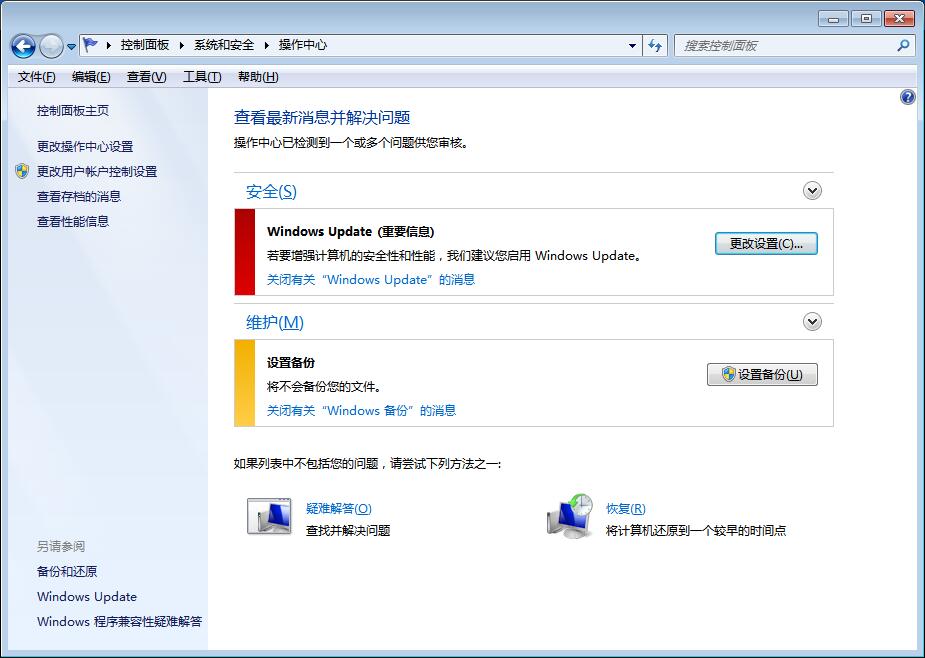Open the address bar history dropdown
The width and height of the screenshot is (925, 658).
click(x=632, y=45)
